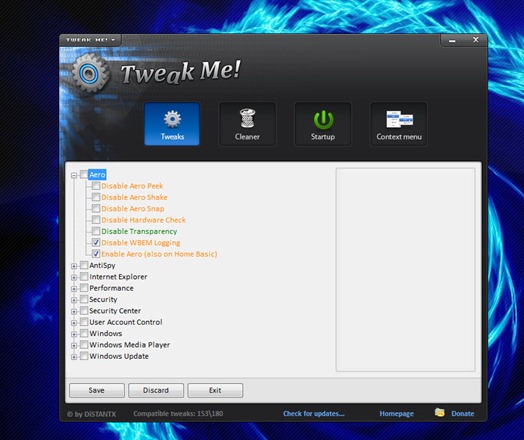Select the Disable Aero Peek label
The image size is (524, 440).
click(132, 186)
